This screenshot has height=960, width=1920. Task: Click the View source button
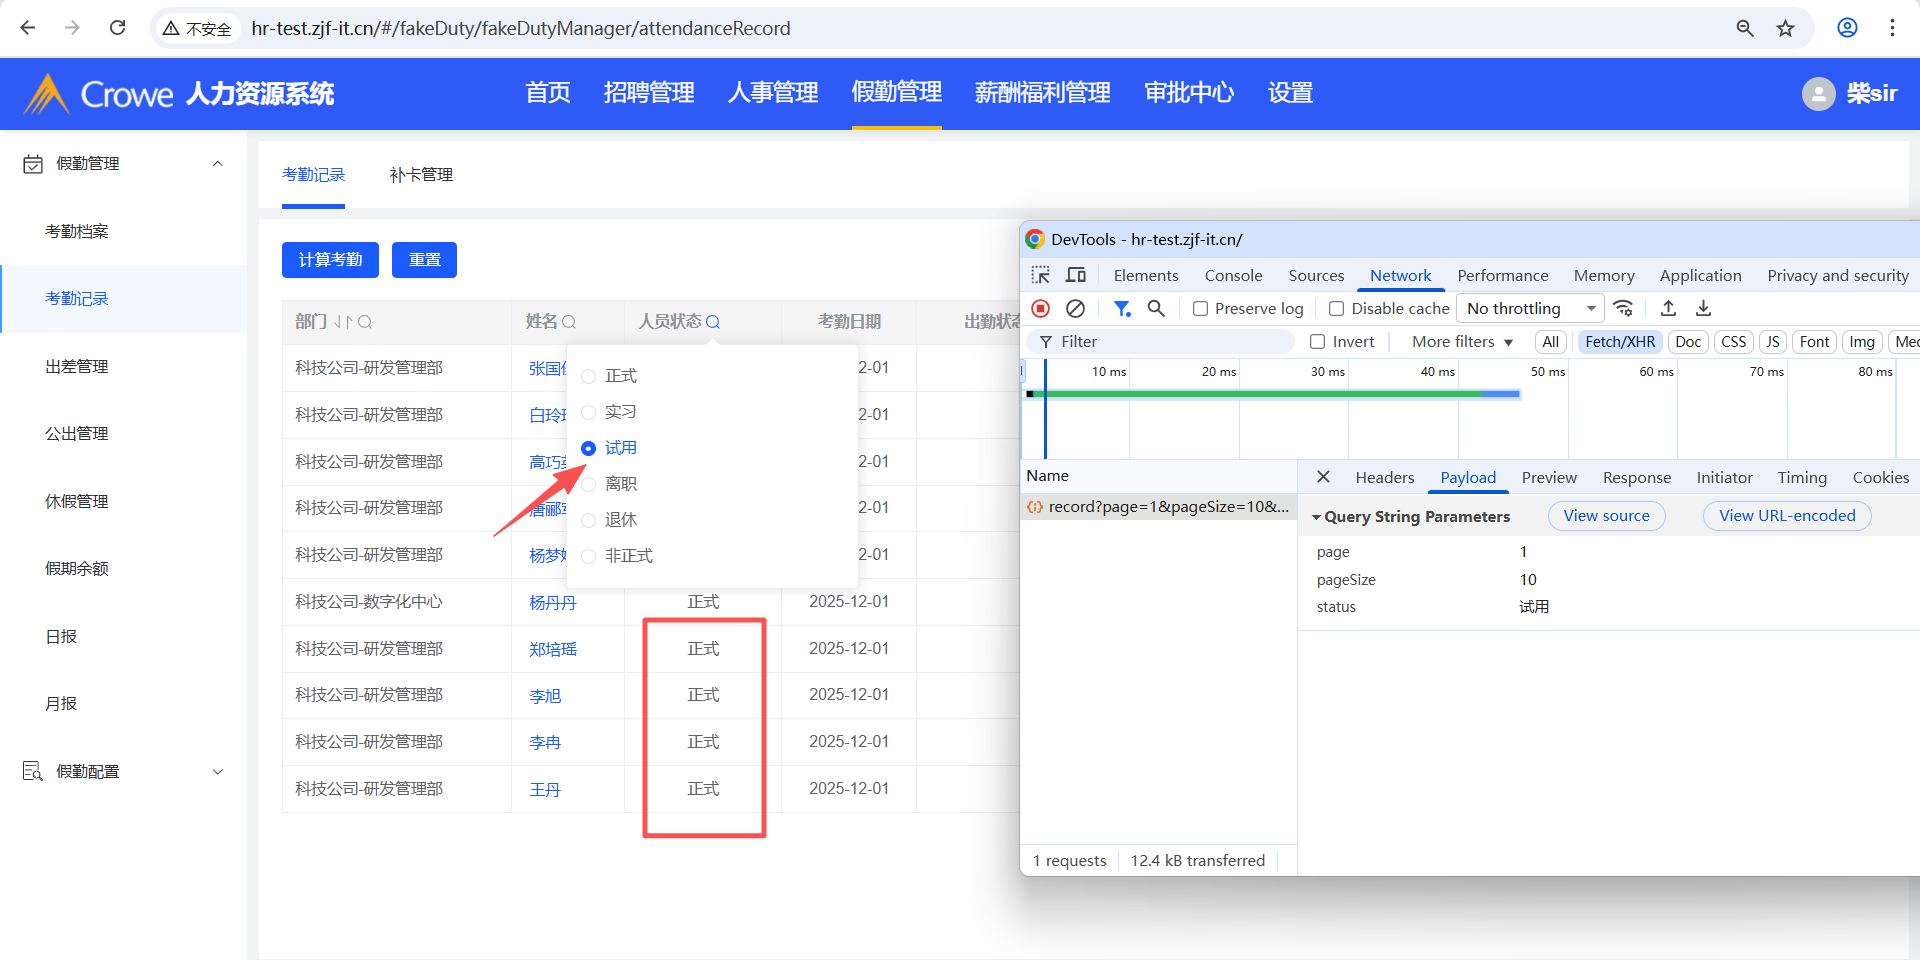pyautogui.click(x=1606, y=516)
